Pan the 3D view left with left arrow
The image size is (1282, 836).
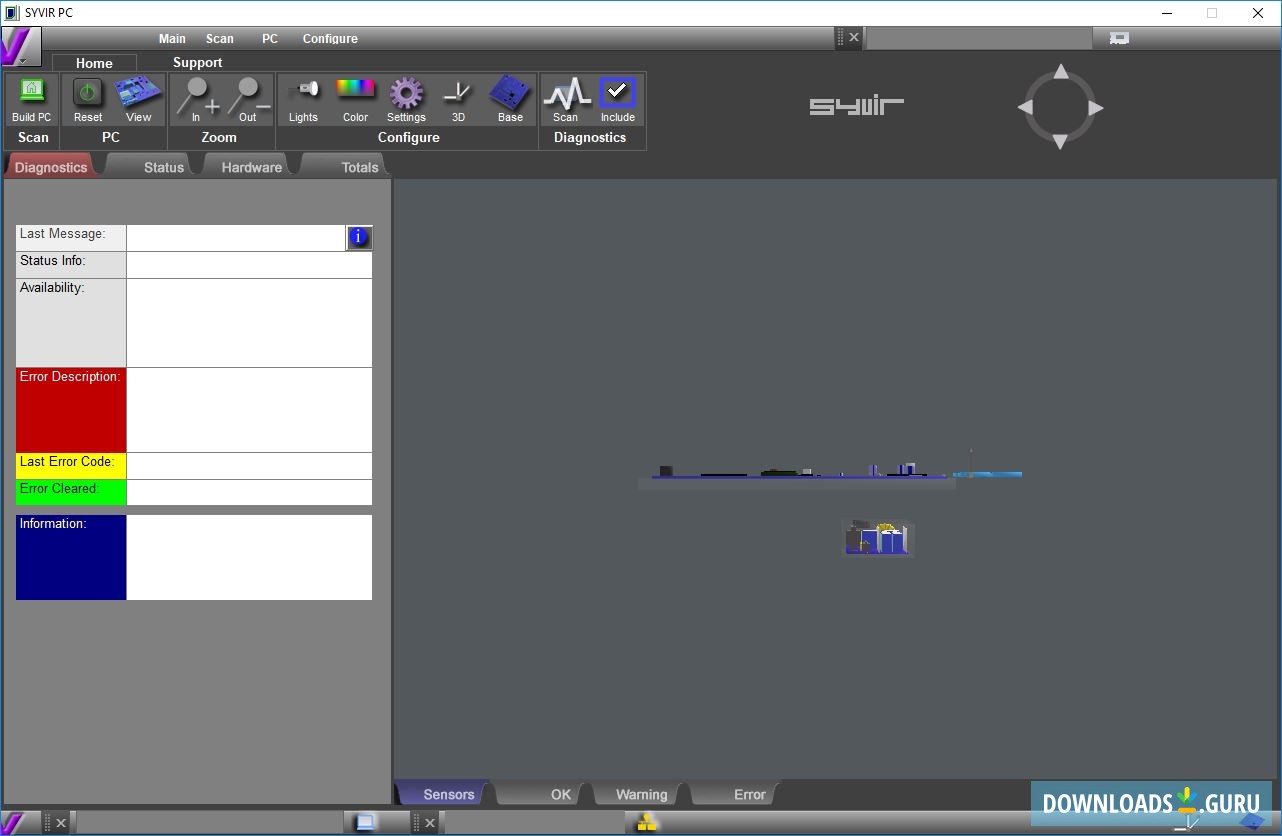[1025, 108]
